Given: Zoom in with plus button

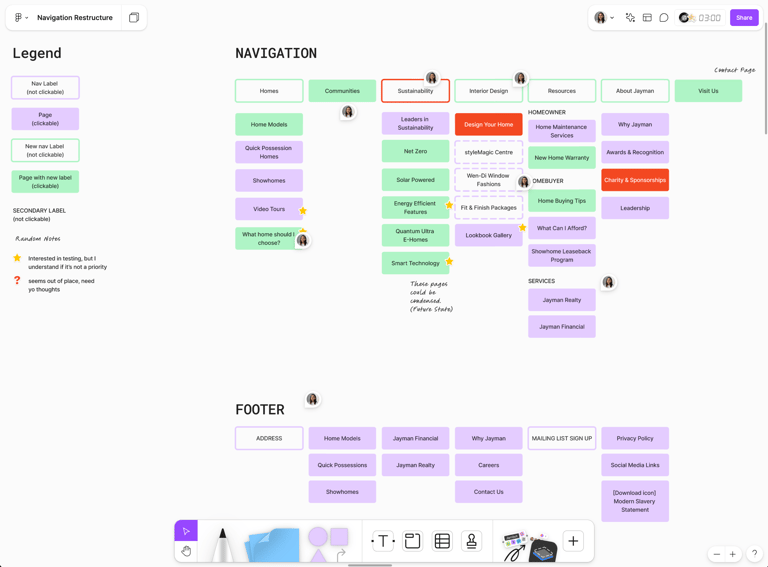Looking at the screenshot, I should click(x=733, y=554).
